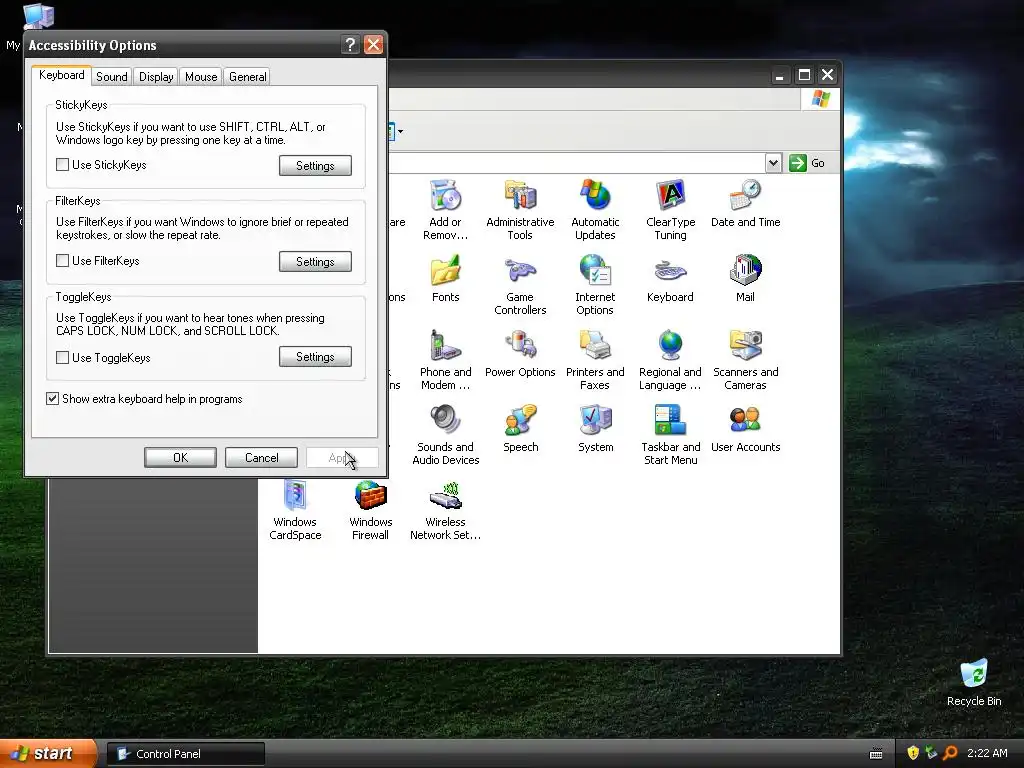Open System control panel icon
1024x768 pixels.
[596, 428]
